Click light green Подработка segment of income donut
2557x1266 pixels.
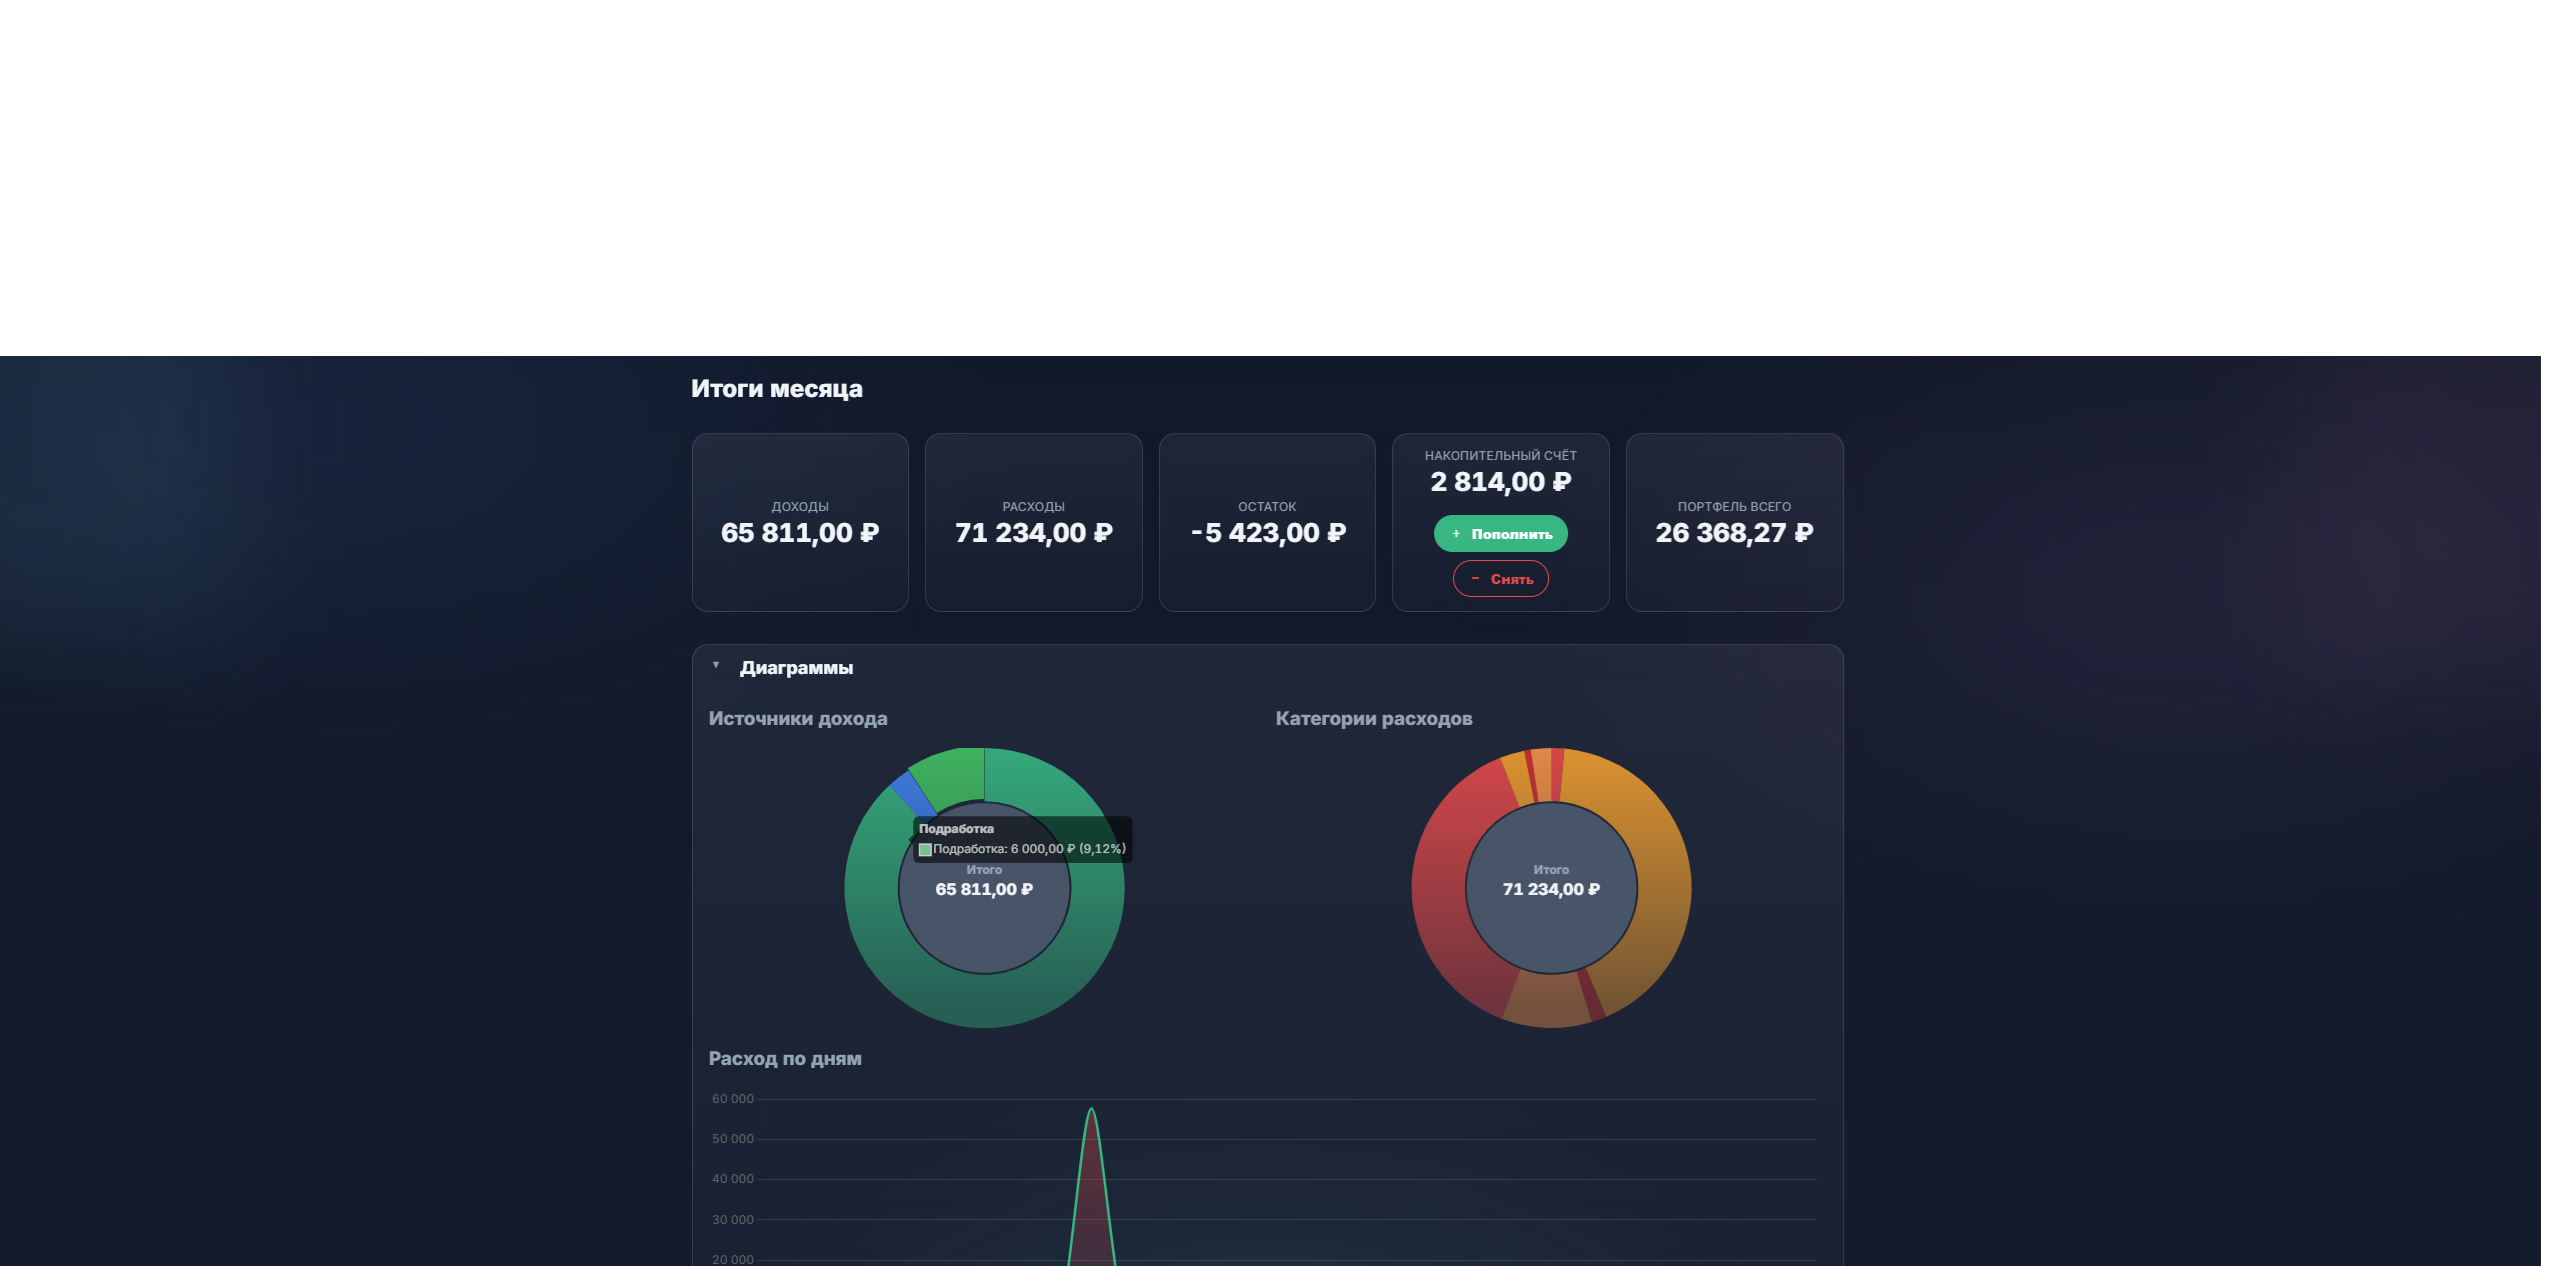pos(950,777)
